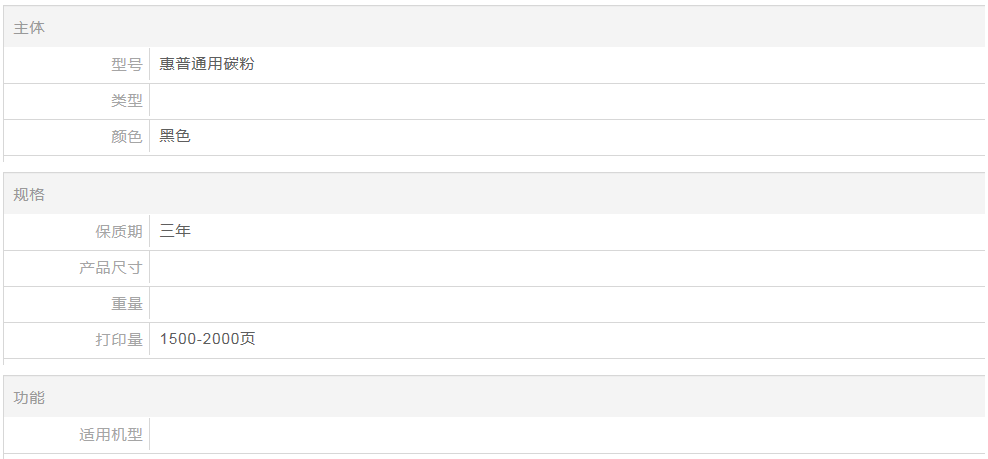Select the 三年 warranty value
Screen dimensions: 988x459
click(175, 232)
